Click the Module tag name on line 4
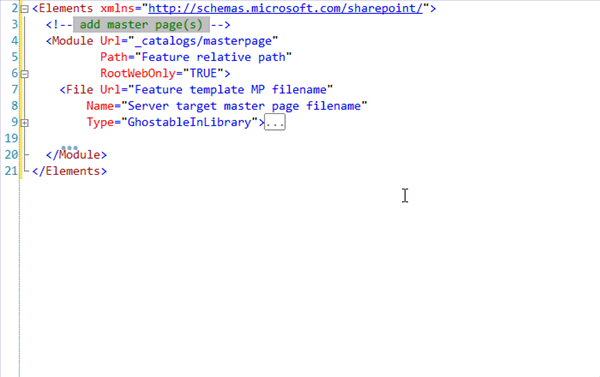Image resolution: width=600 pixels, height=377 pixels. click(x=72, y=41)
